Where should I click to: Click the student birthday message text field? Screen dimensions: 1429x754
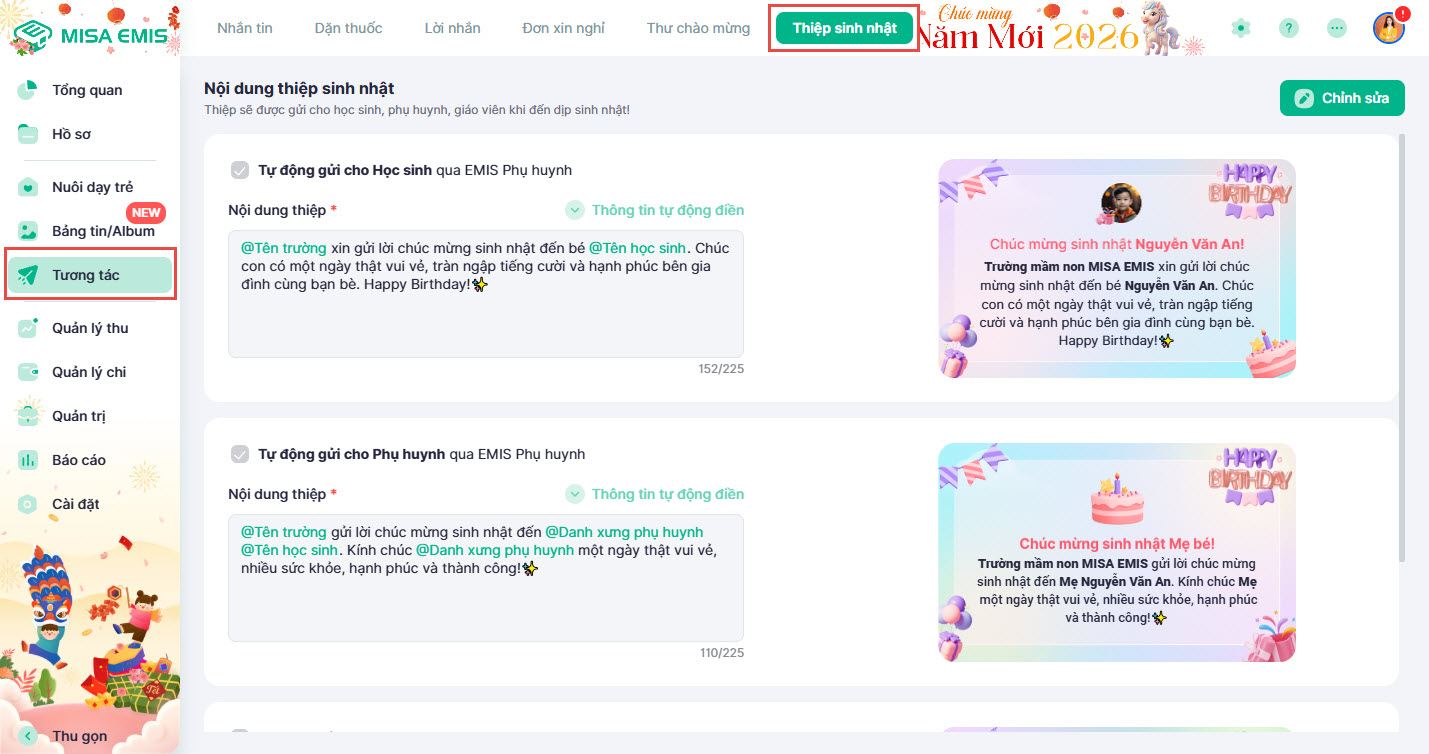[x=486, y=294]
